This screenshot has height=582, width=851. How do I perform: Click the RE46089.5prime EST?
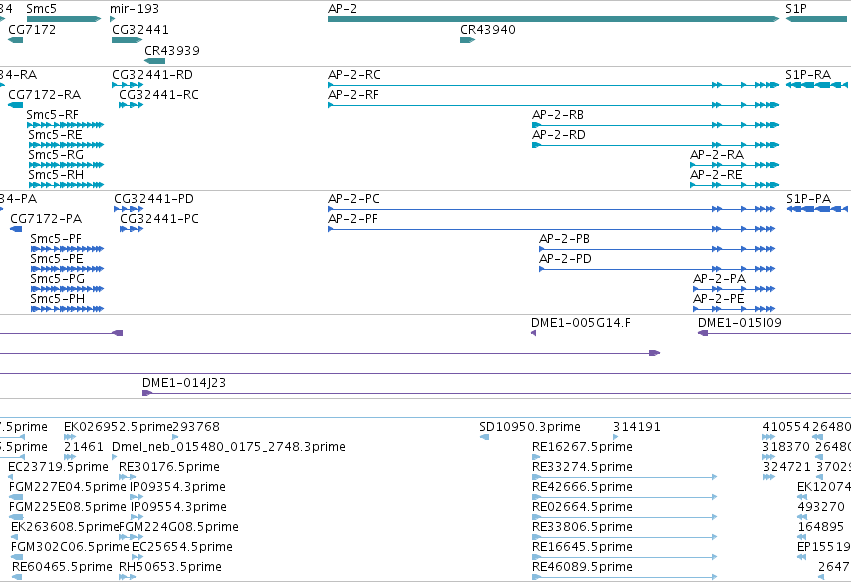coord(625,577)
